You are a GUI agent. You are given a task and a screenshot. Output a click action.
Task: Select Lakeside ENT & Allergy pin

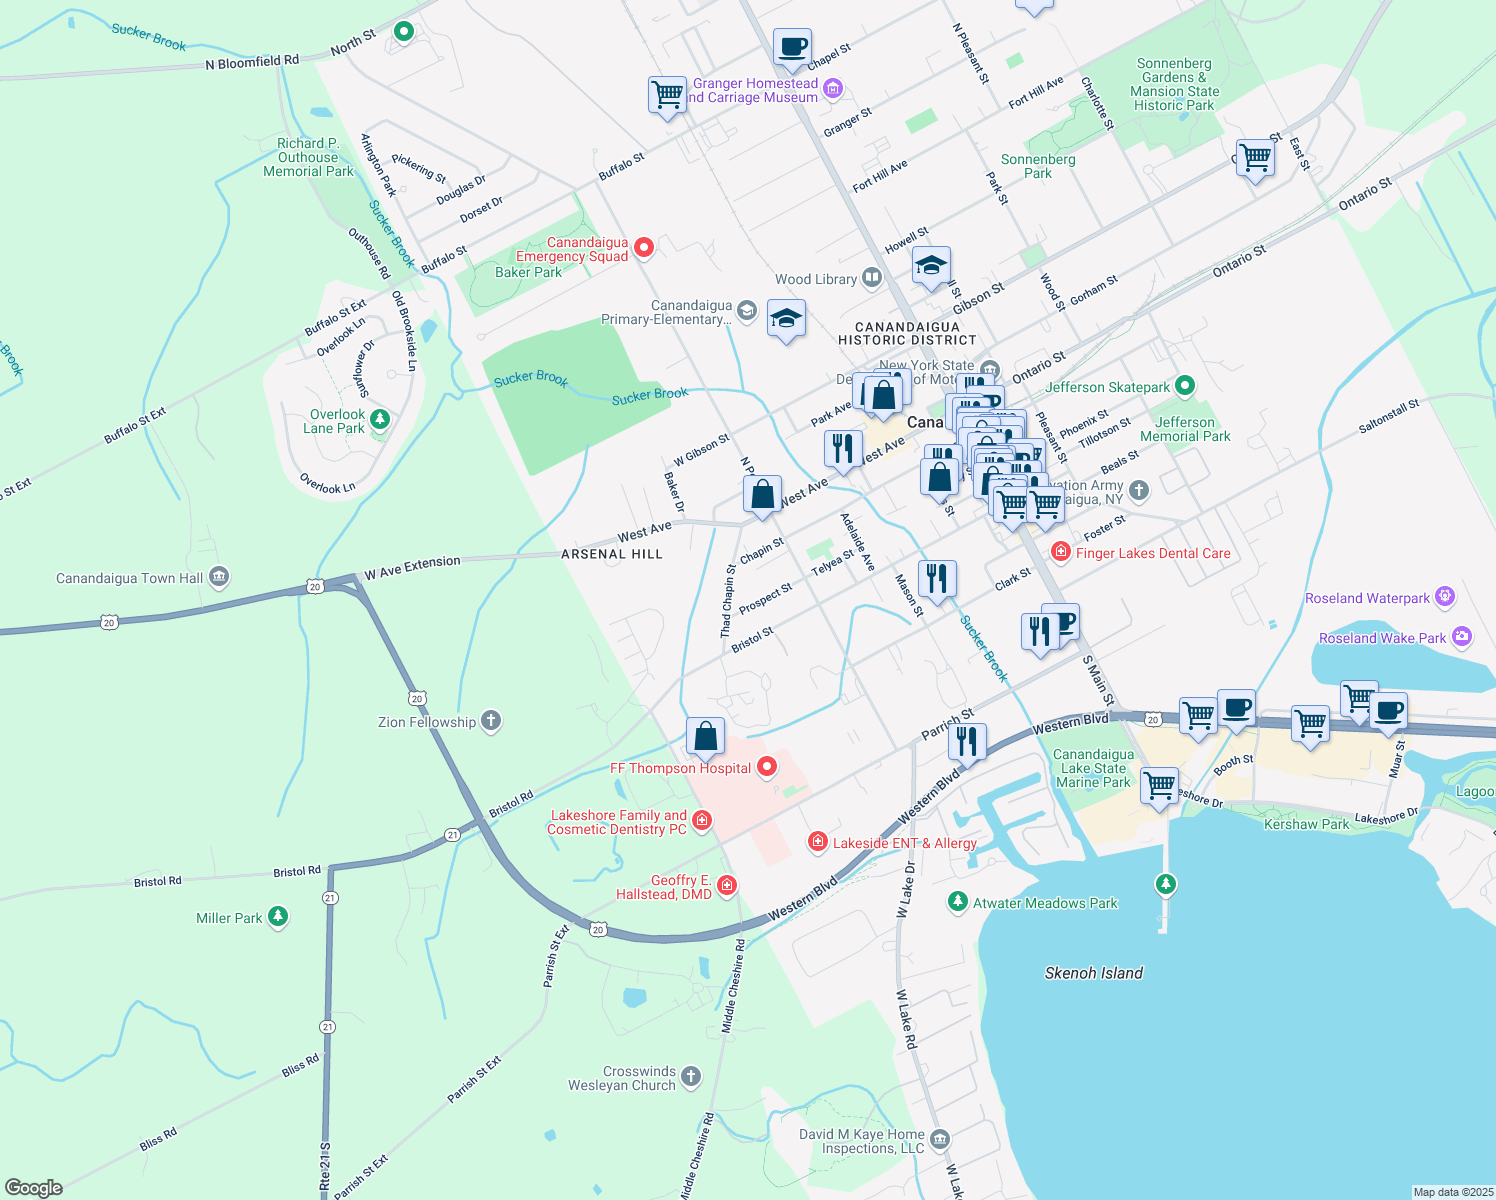click(x=818, y=842)
